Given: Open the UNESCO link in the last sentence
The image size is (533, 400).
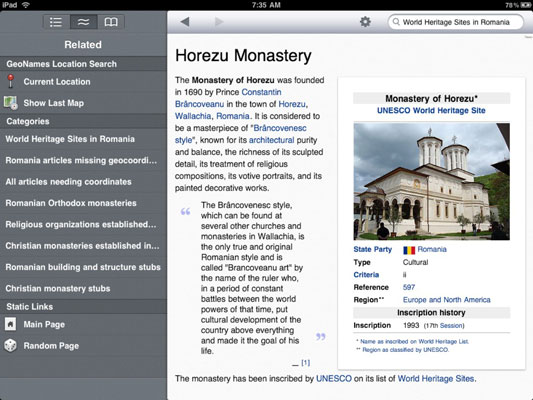Looking at the screenshot, I should (334, 379).
